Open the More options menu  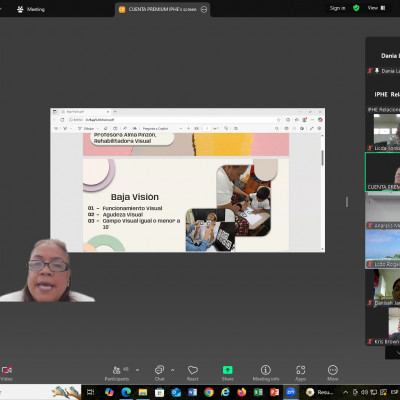pyautogui.click(x=333, y=373)
